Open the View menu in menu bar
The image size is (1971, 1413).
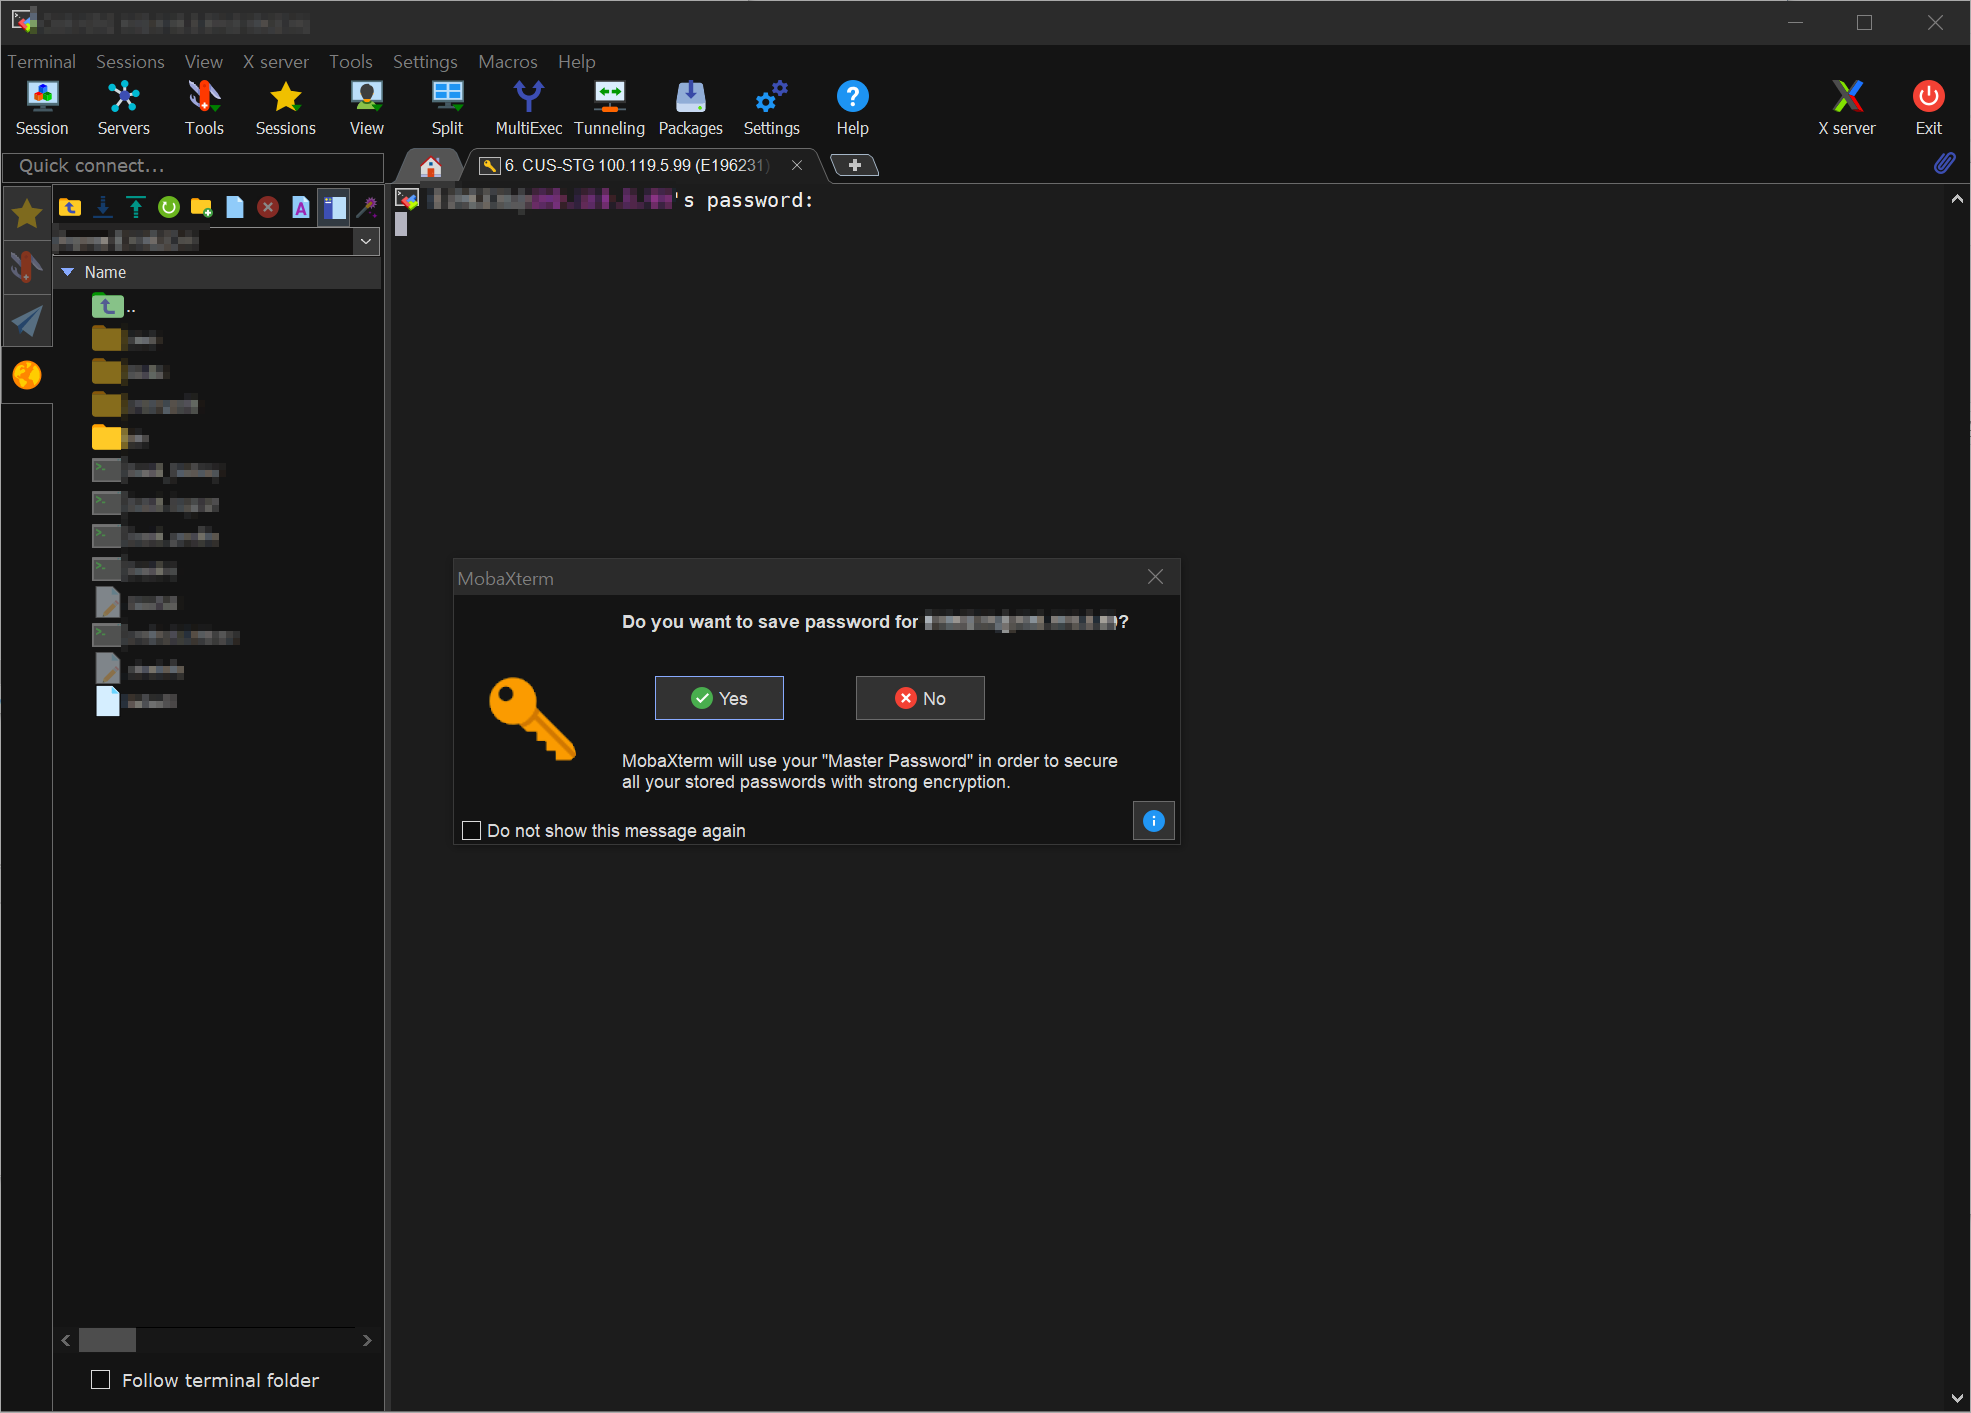[x=204, y=62]
